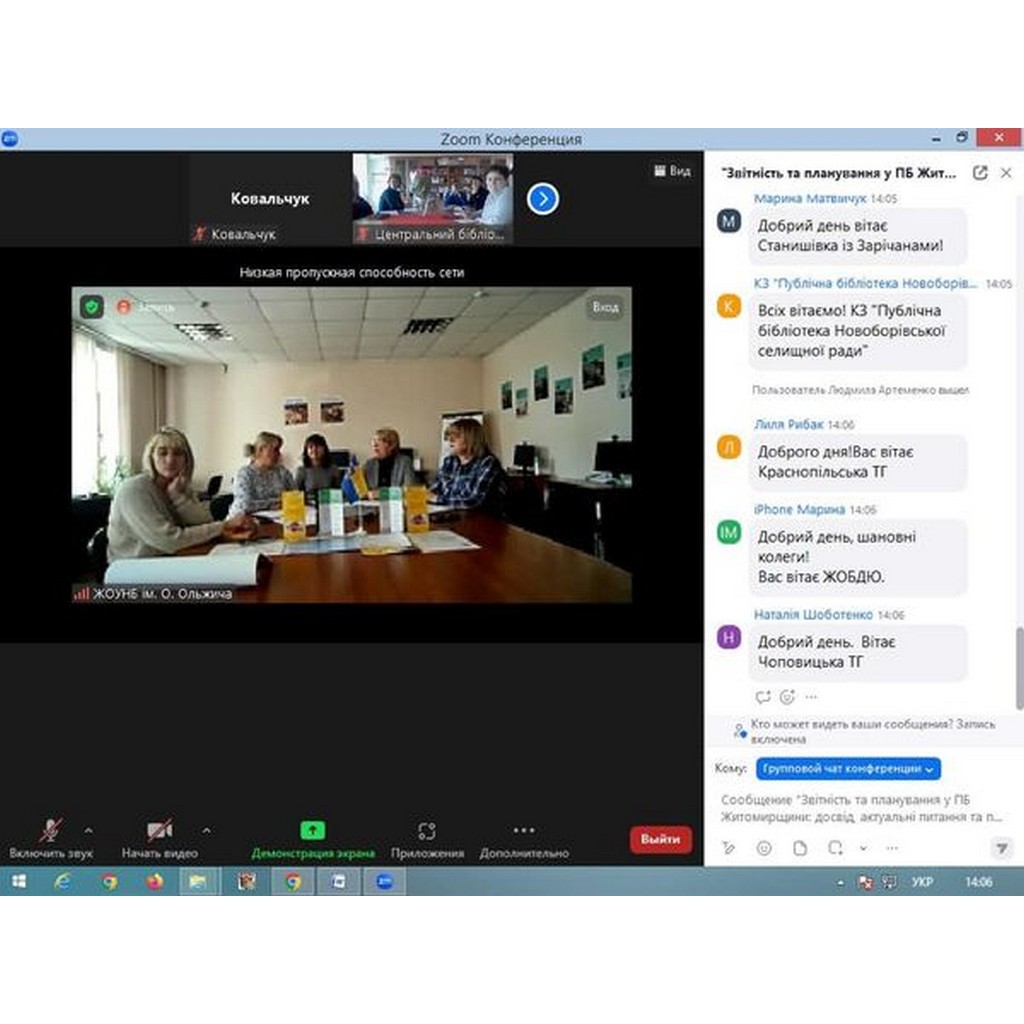Viewport: 1024px width, 1024px height.
Task: Pop out the chat panel window
Action: click(980, 172)
